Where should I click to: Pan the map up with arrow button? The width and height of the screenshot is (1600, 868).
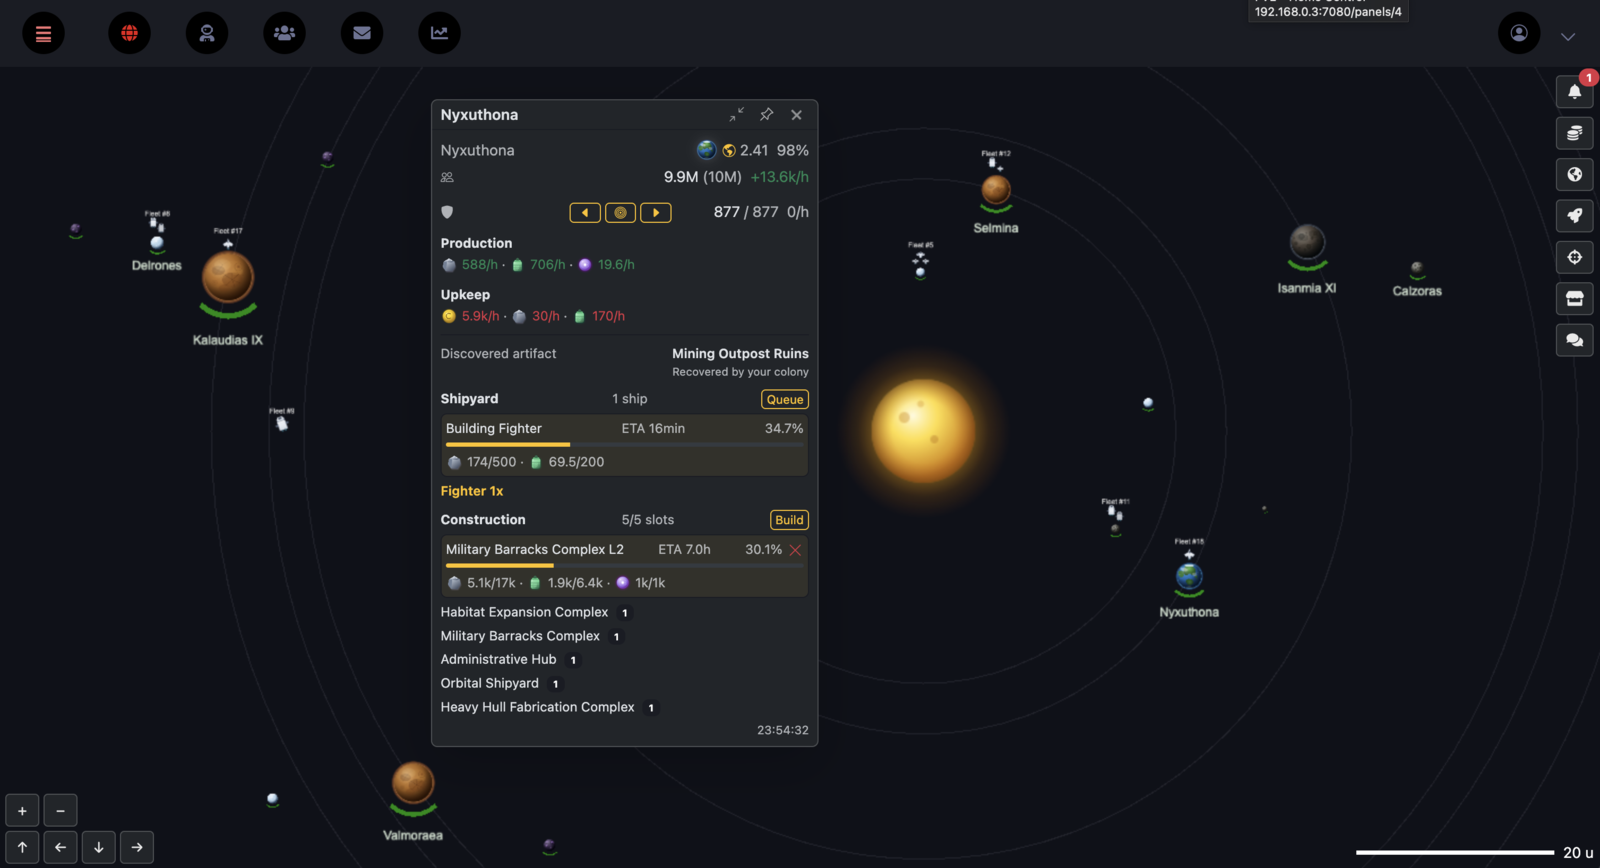22,847
